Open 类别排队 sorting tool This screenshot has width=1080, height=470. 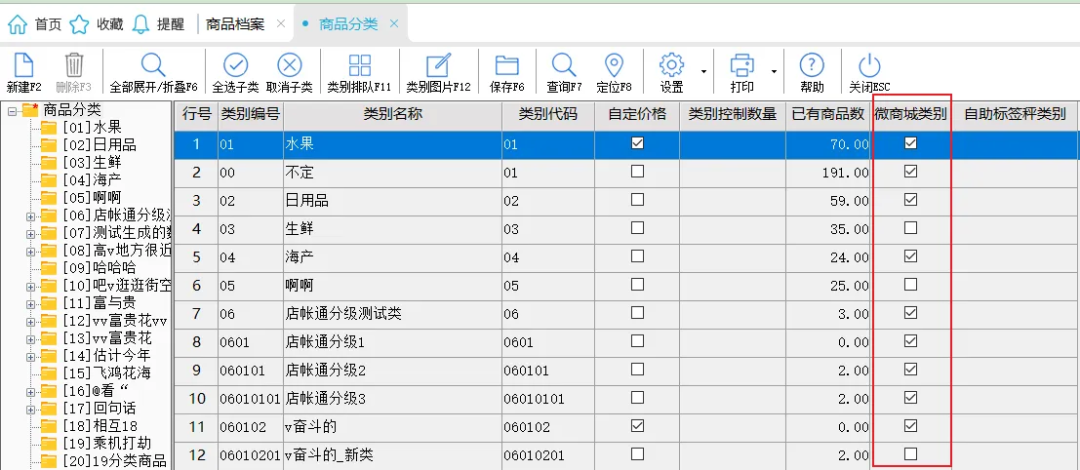pyautogui.click(x=359, y=66)
